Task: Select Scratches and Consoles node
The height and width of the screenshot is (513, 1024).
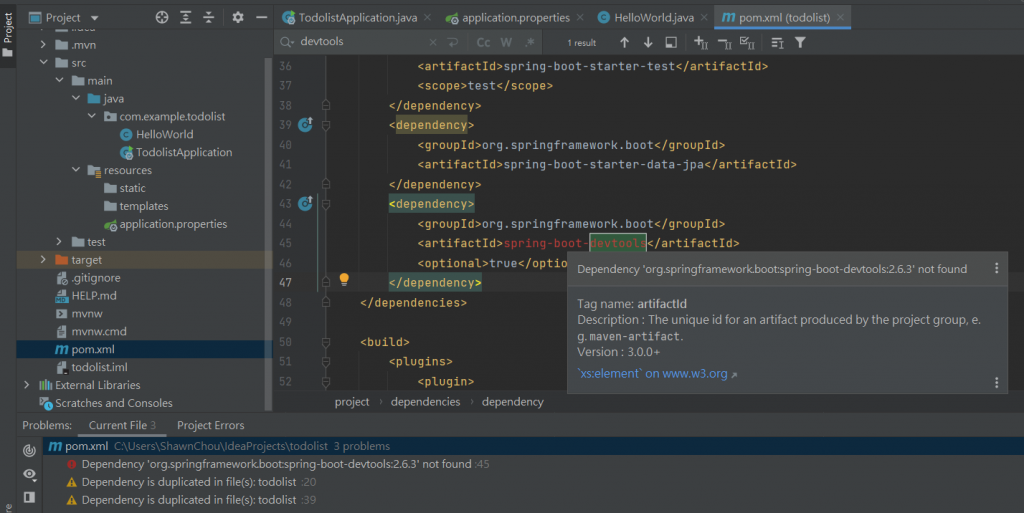Action: coord(106,403)
